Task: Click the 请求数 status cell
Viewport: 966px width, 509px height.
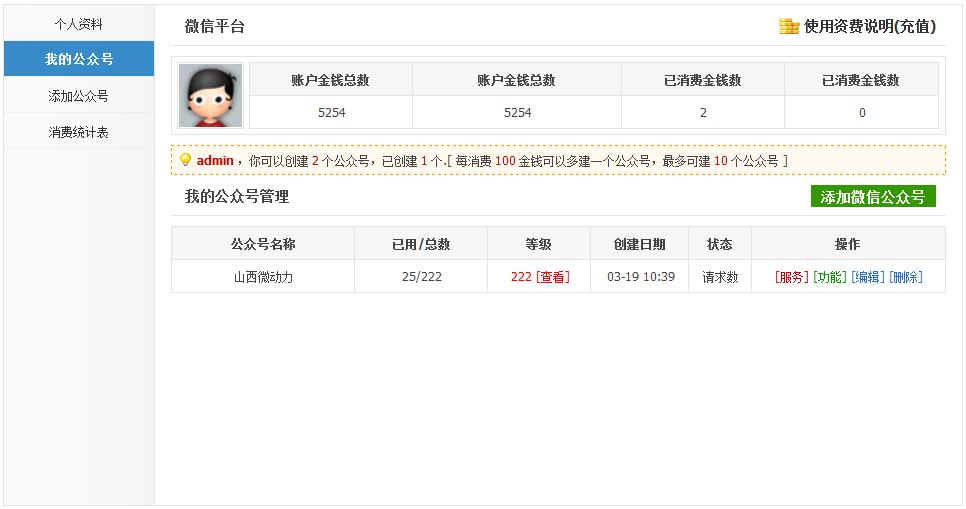Action: pos(720,277)
